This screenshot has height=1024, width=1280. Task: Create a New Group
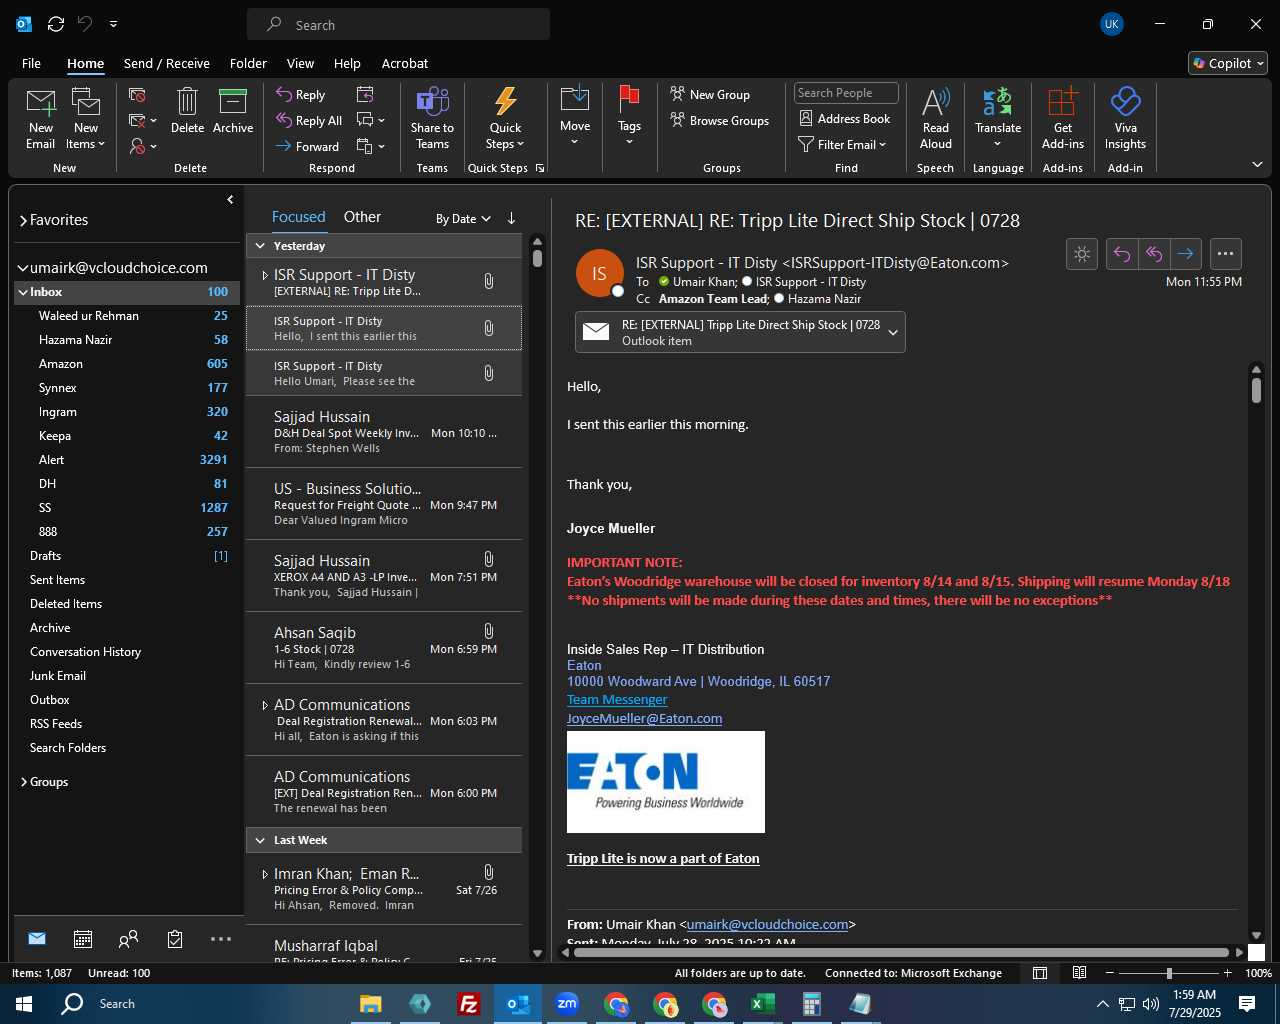pyautogui.click(x=710, y=94)
